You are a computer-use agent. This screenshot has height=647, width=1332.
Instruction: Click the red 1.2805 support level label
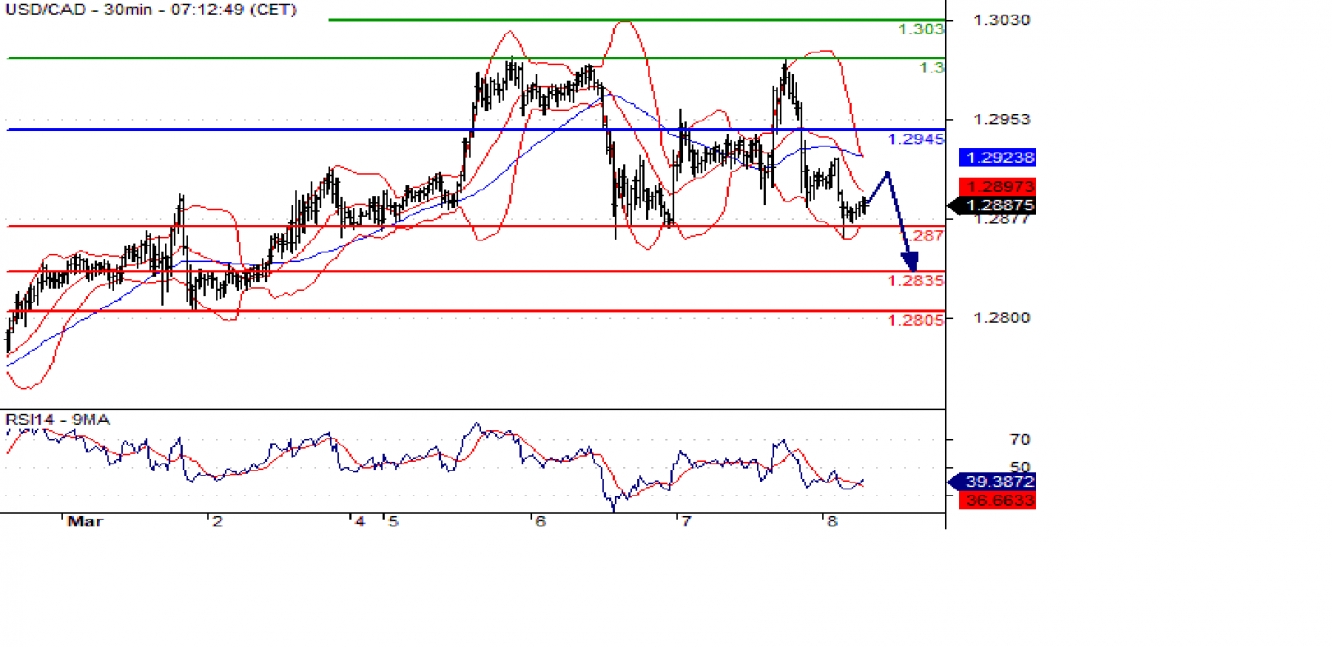coord(915,320)
